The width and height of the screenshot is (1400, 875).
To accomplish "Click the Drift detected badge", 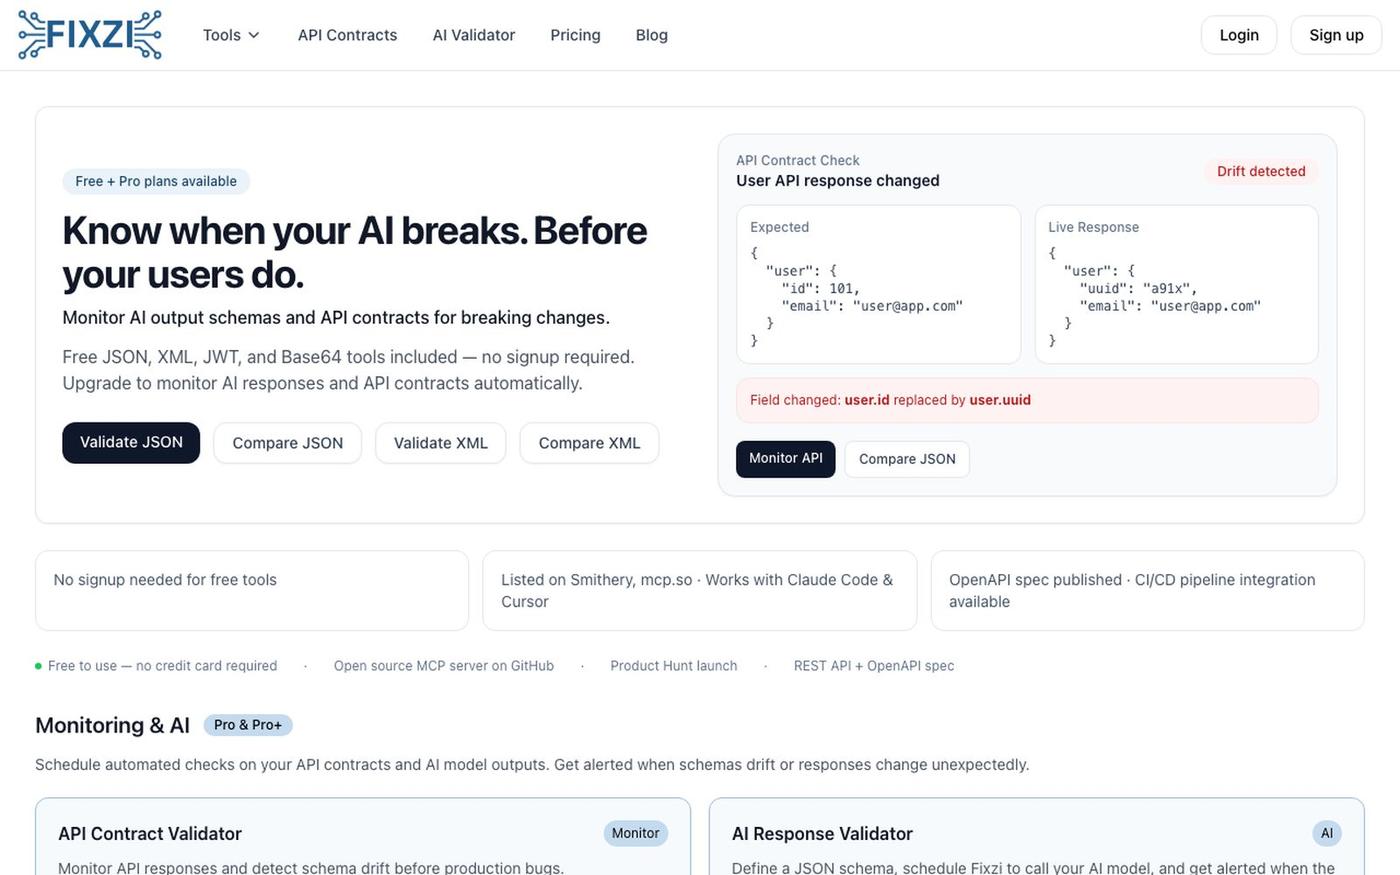I will point(1261,171).
